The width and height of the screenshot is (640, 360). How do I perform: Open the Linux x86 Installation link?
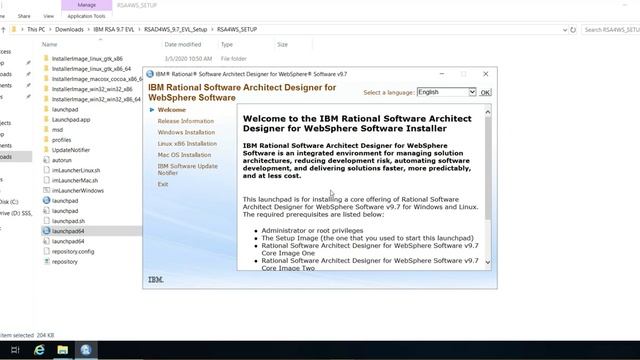tap(187, 144)
